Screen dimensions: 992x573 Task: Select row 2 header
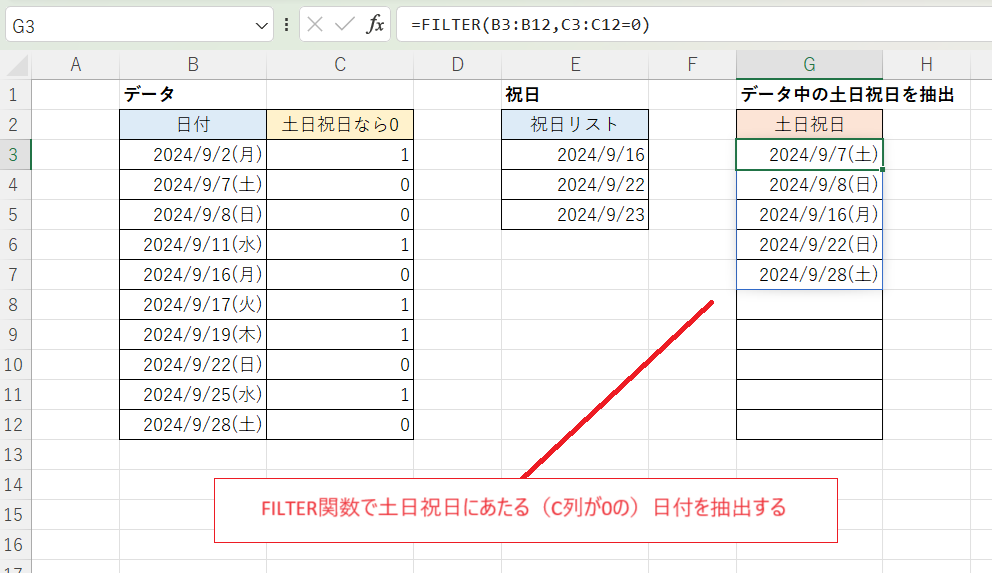click(x=15, y=125)
